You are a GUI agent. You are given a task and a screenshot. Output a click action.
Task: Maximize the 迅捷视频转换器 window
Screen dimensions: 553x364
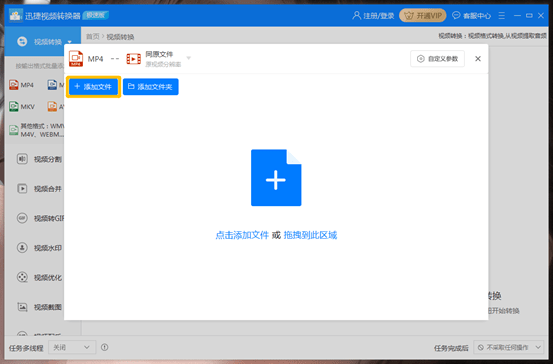(529, 16)
